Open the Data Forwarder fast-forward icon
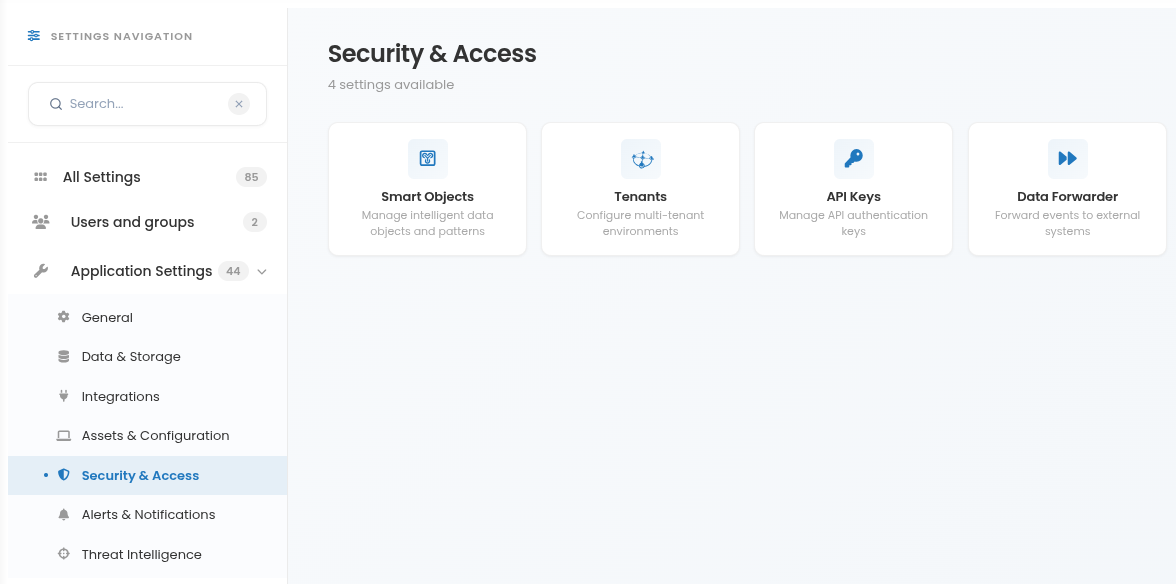This screenshot has height=584, width=1176. [1067, 158]
